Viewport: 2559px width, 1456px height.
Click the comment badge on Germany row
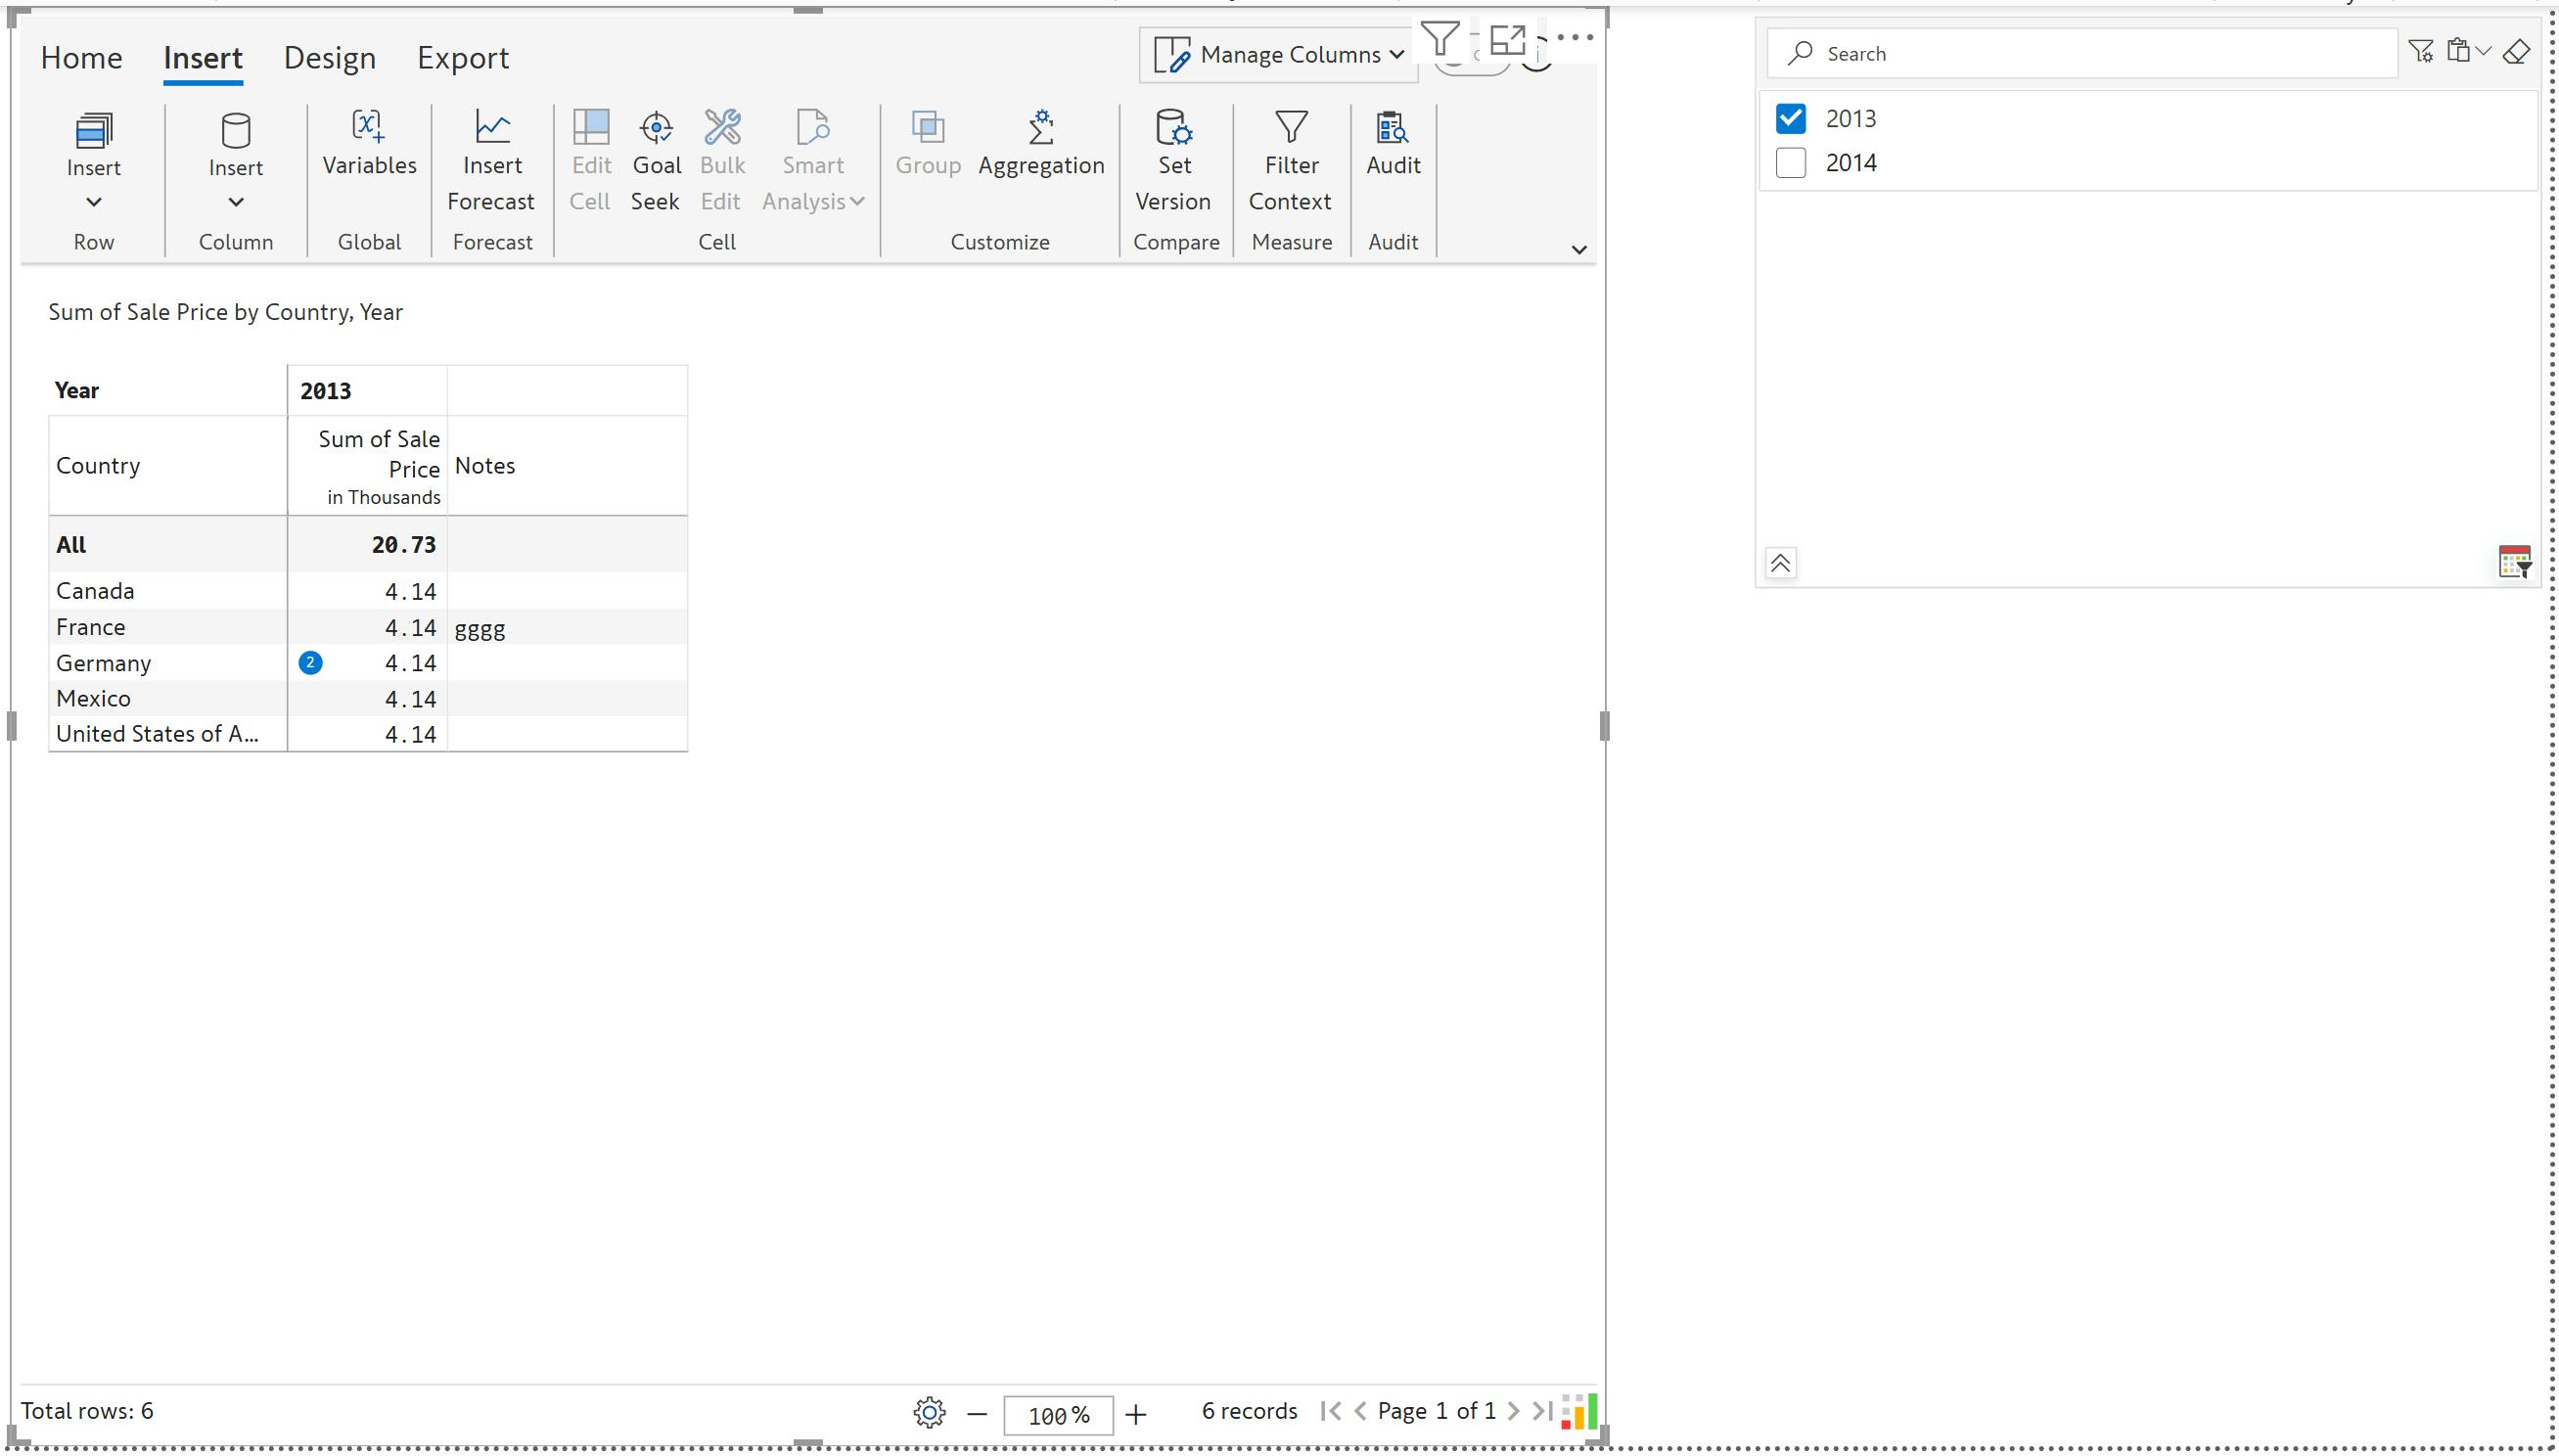click(x=310, y=663)
